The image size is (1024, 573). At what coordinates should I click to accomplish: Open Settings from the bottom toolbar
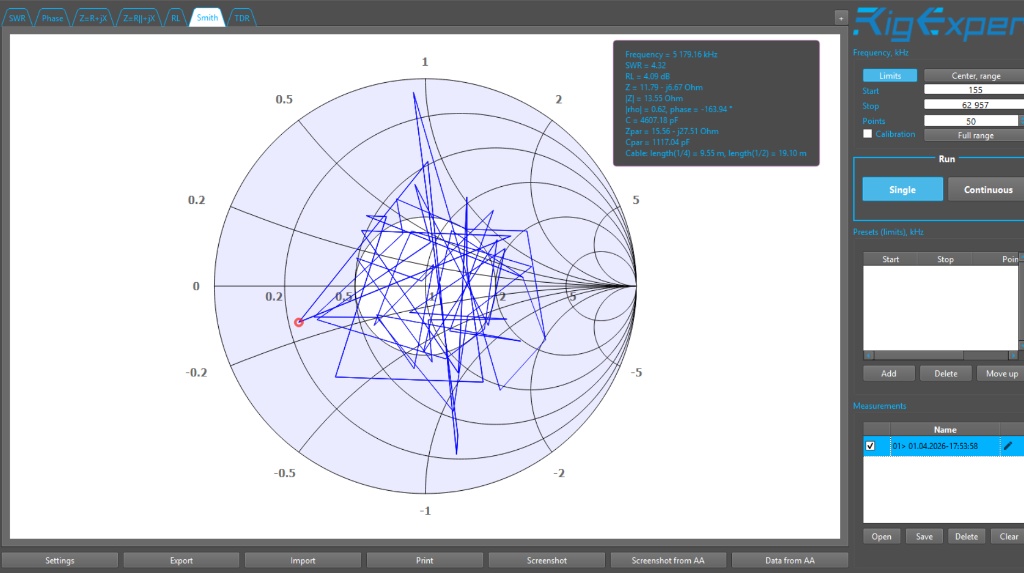[60, 561]
